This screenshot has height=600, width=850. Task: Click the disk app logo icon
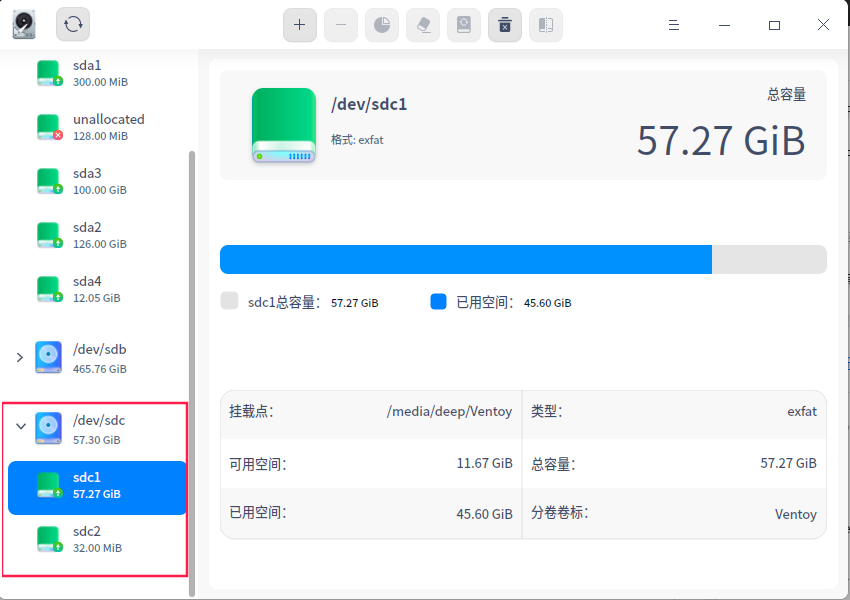coord(24,25)
